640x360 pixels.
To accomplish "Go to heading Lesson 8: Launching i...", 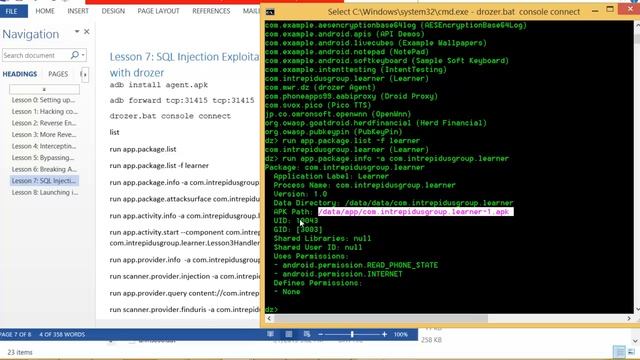I will [44, 192].
